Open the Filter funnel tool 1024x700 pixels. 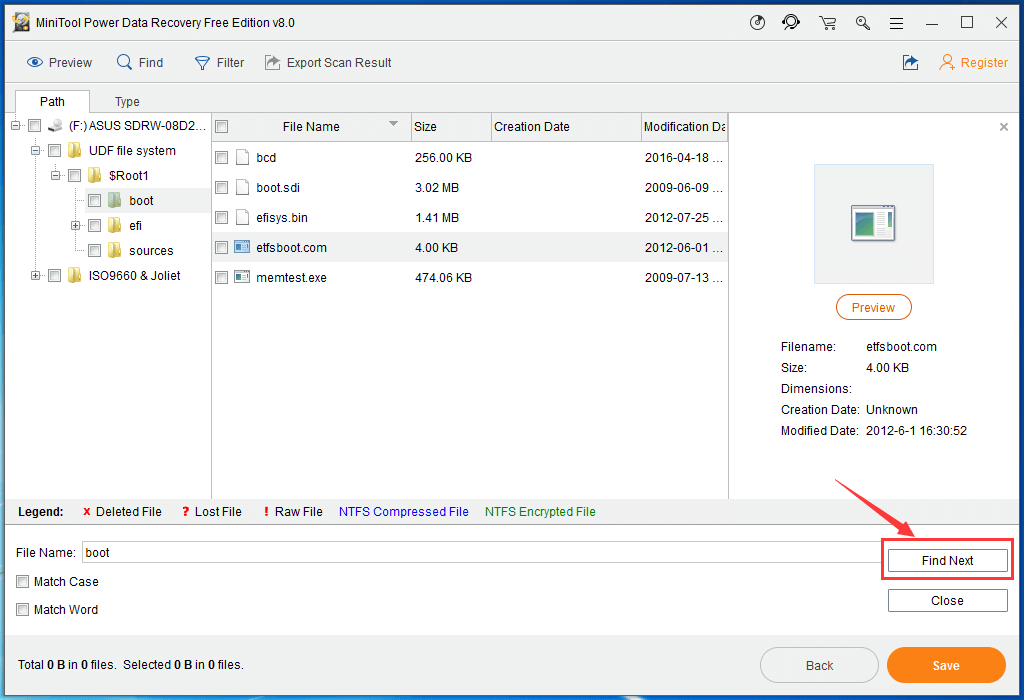click(x=202, y=63)
